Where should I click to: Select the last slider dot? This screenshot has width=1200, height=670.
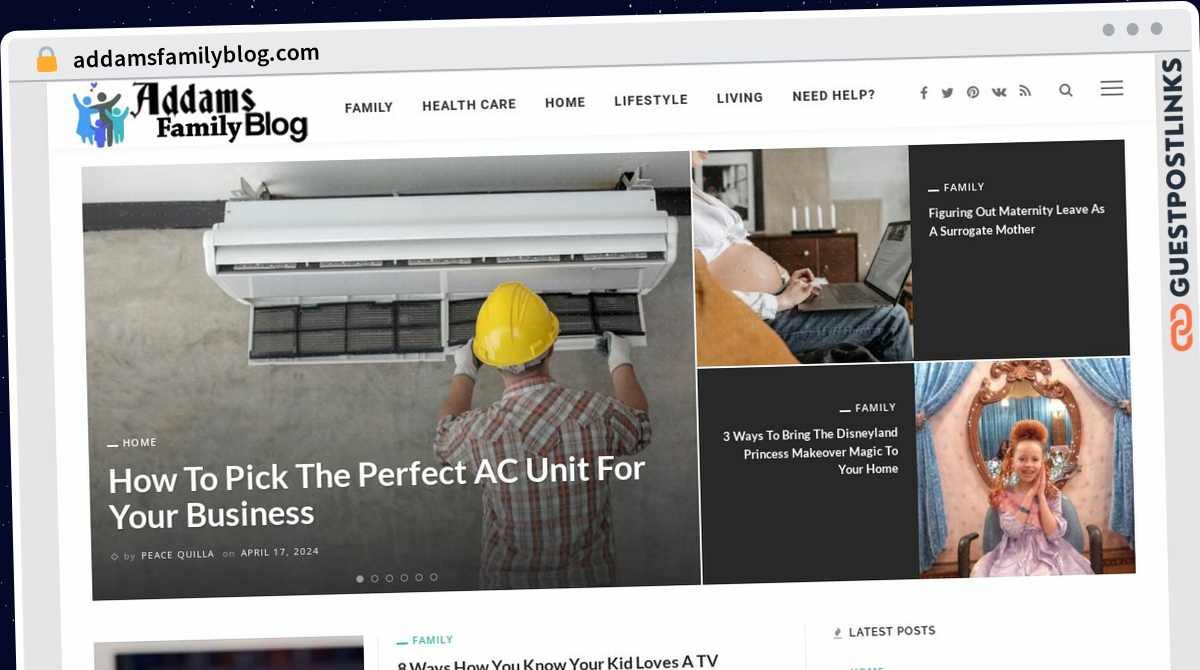pyautogui.click(x=434, y=577)
